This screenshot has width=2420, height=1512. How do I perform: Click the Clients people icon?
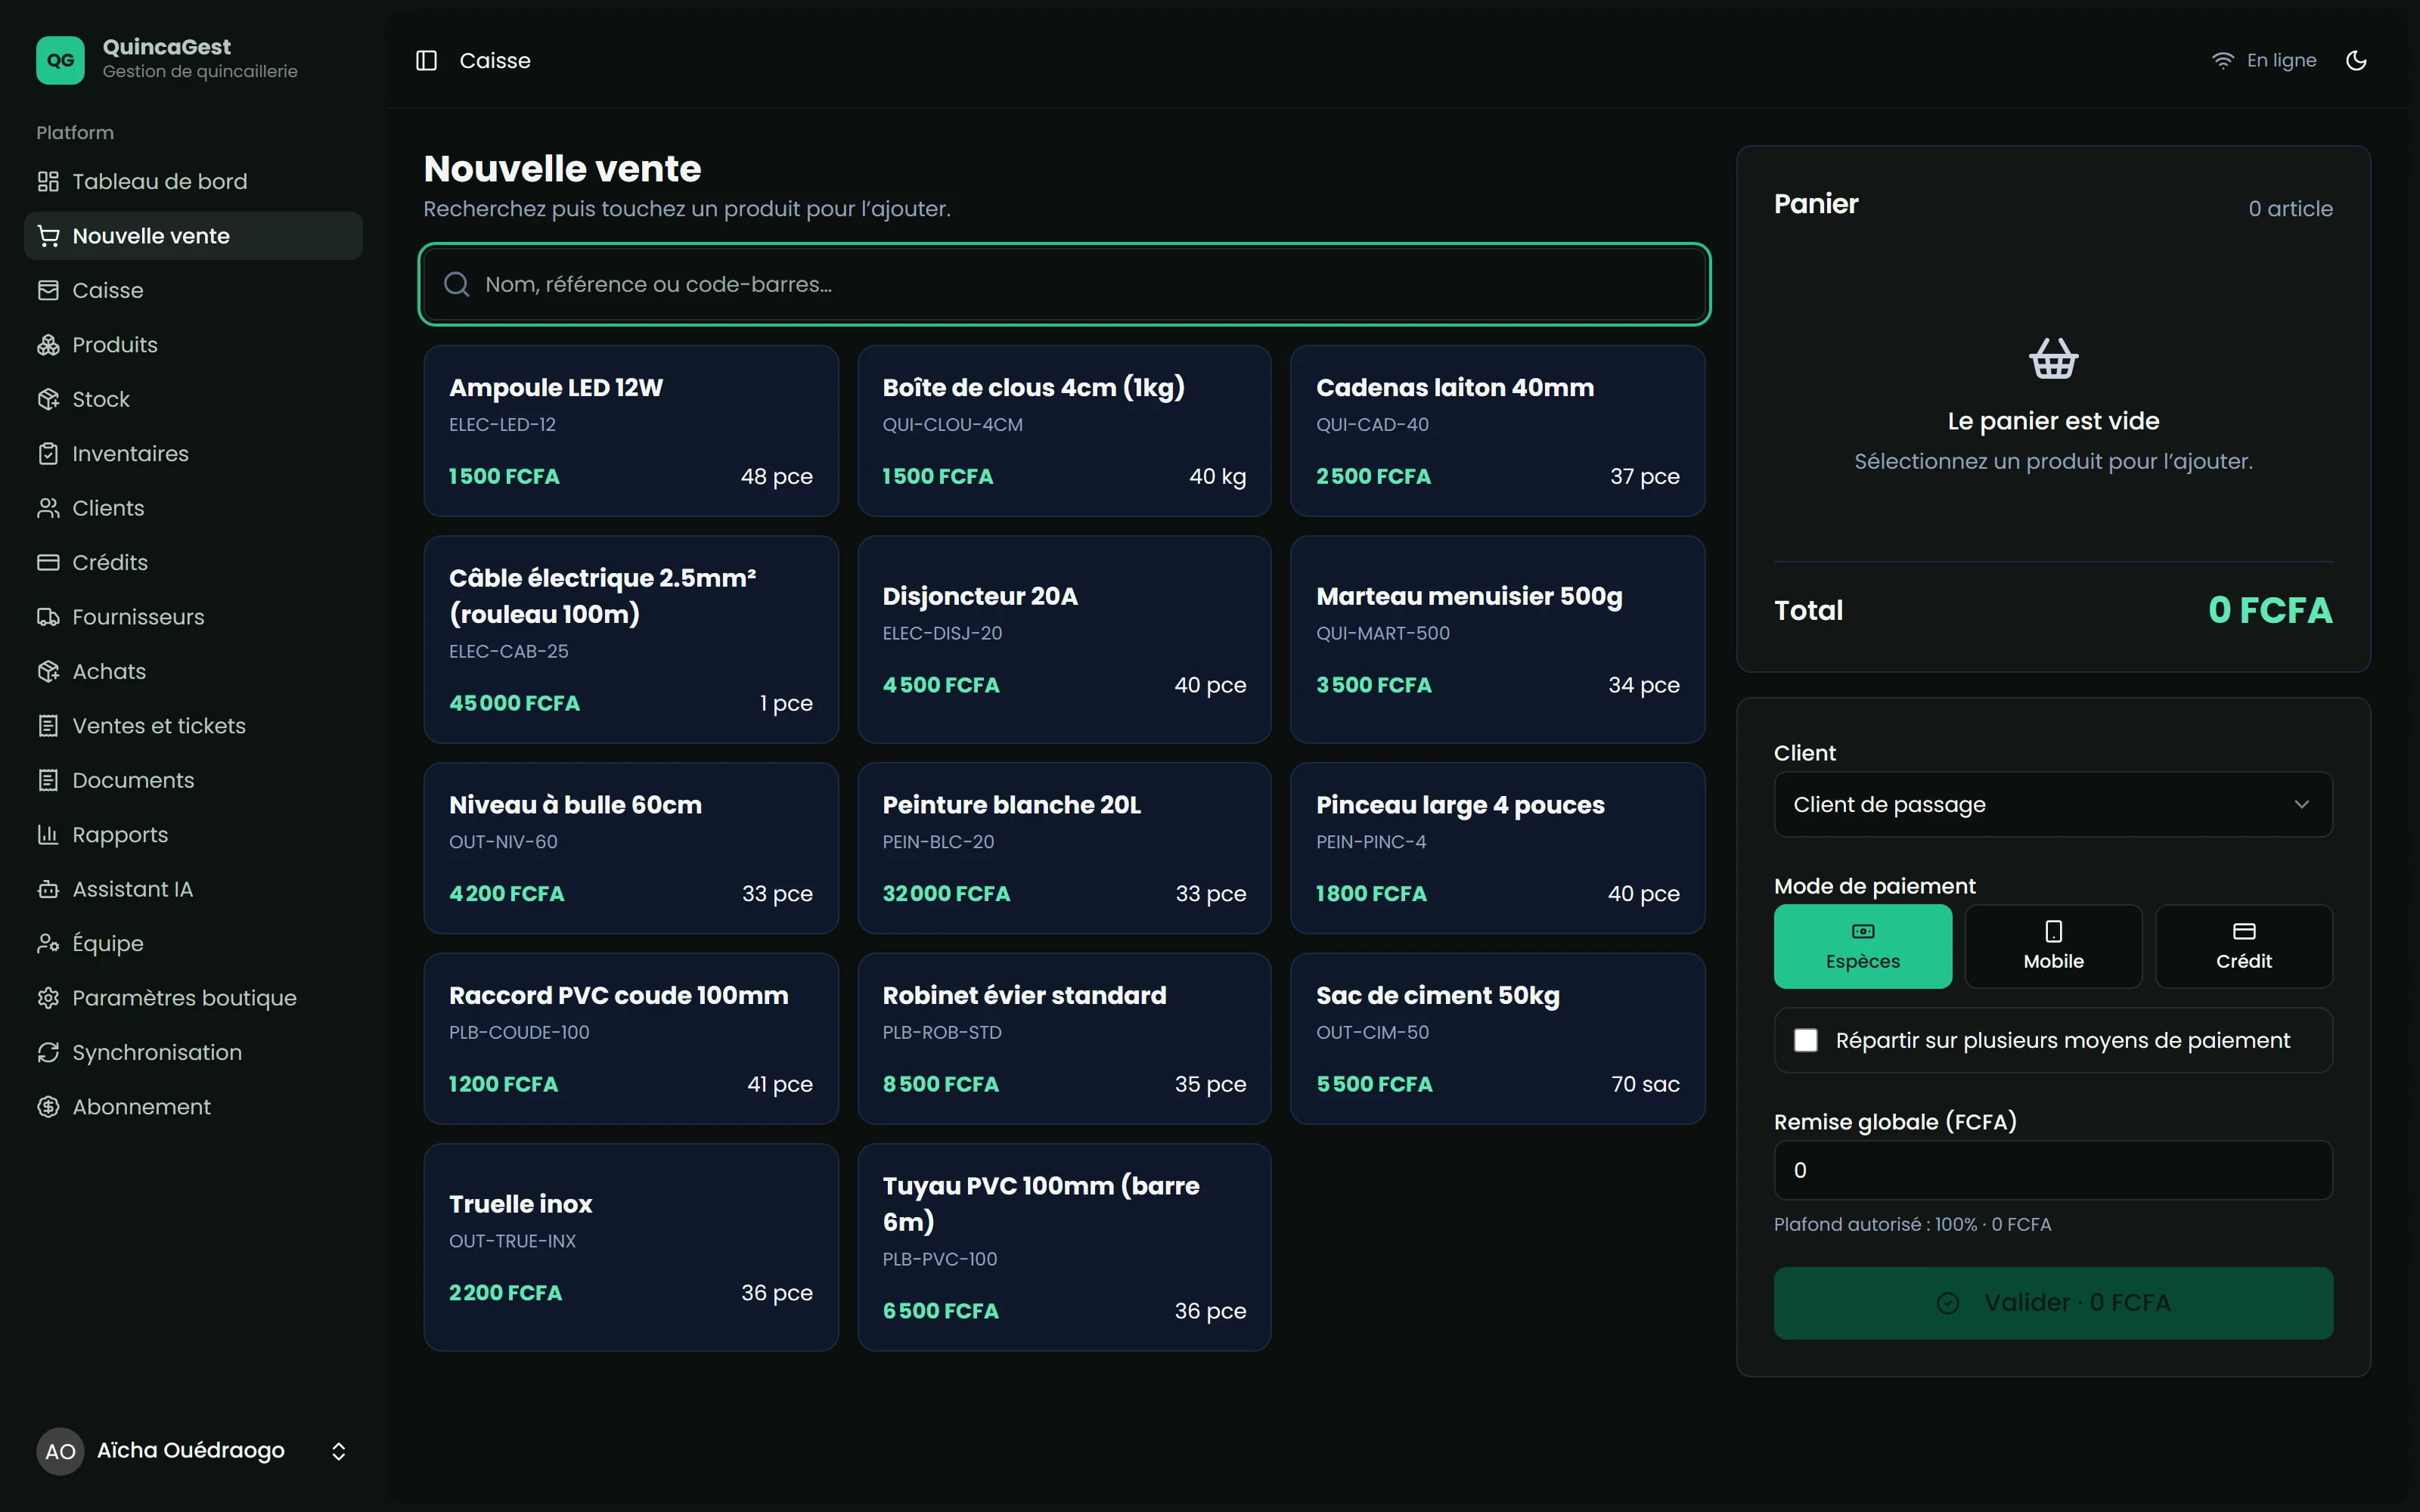[48, 508]
